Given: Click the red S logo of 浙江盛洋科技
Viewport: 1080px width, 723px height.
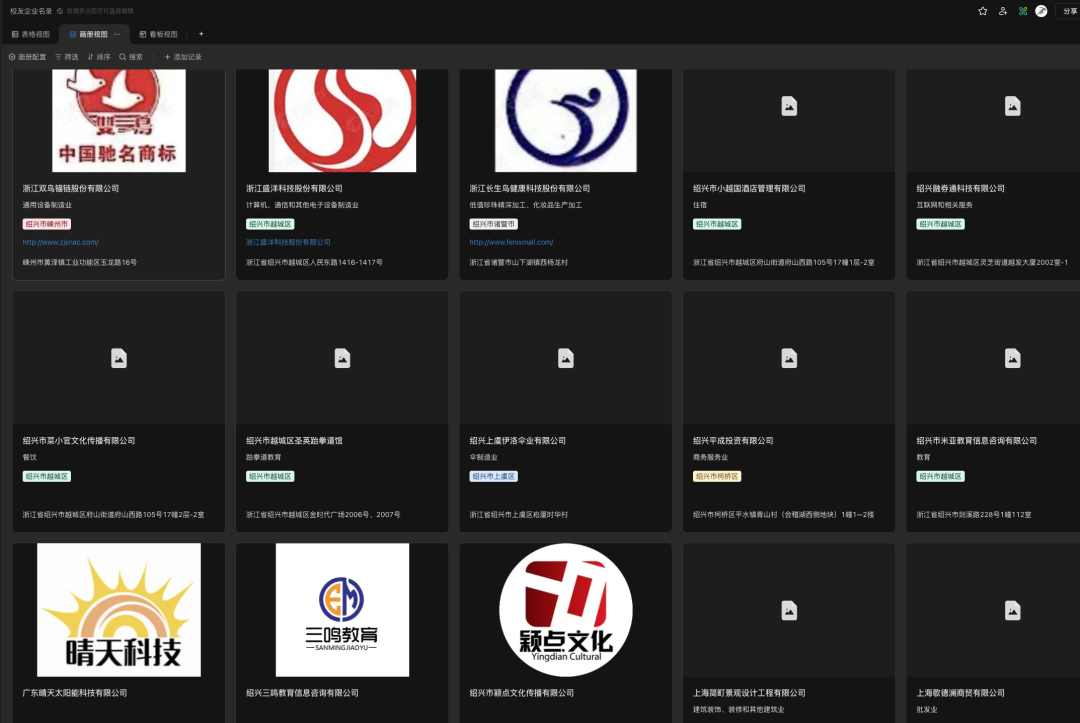Looking at the screenshot, I should point(342,120).
